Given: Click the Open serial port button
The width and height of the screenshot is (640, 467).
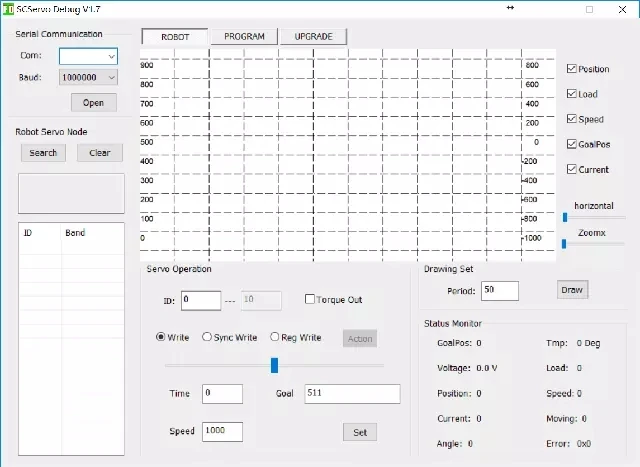Looking at the screenshot, I should pos(94,102).
